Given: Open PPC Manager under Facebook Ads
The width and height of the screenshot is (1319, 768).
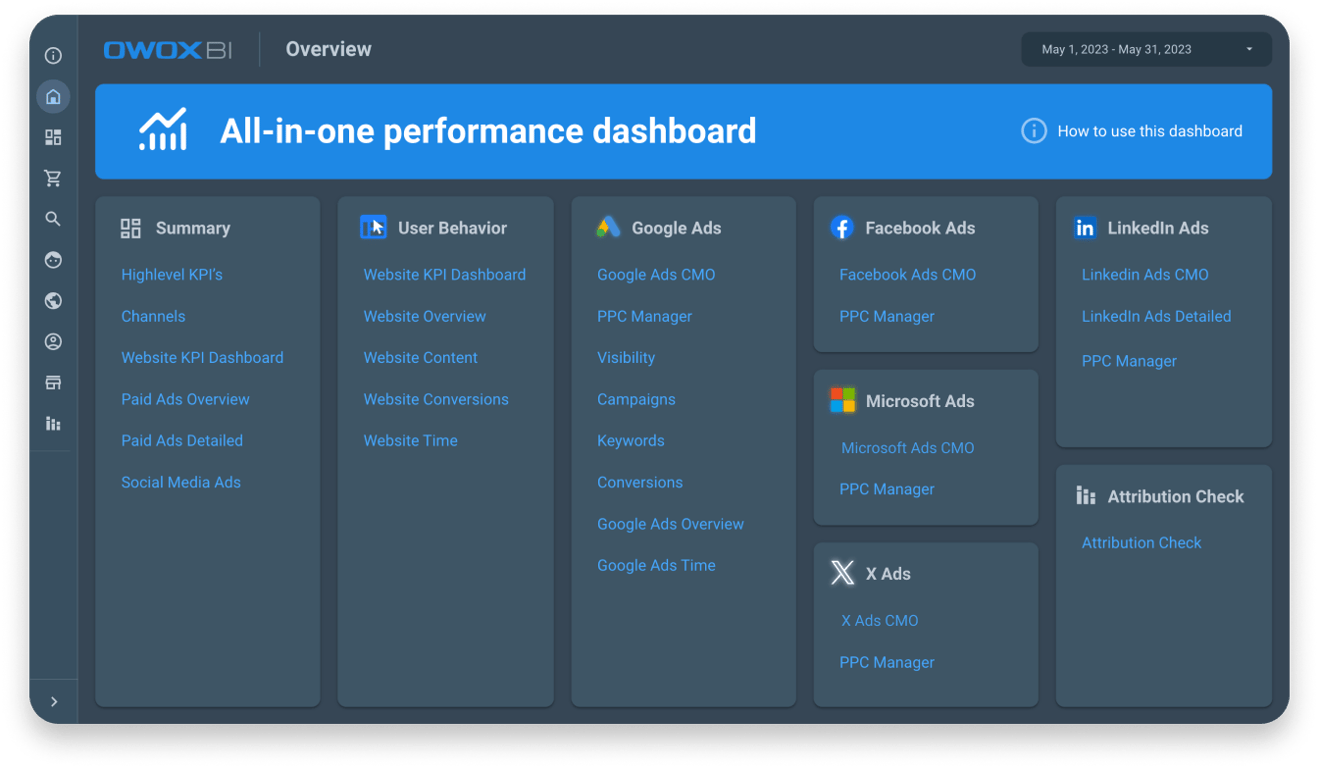Looking at the screenshot, I should coord(887,316).
